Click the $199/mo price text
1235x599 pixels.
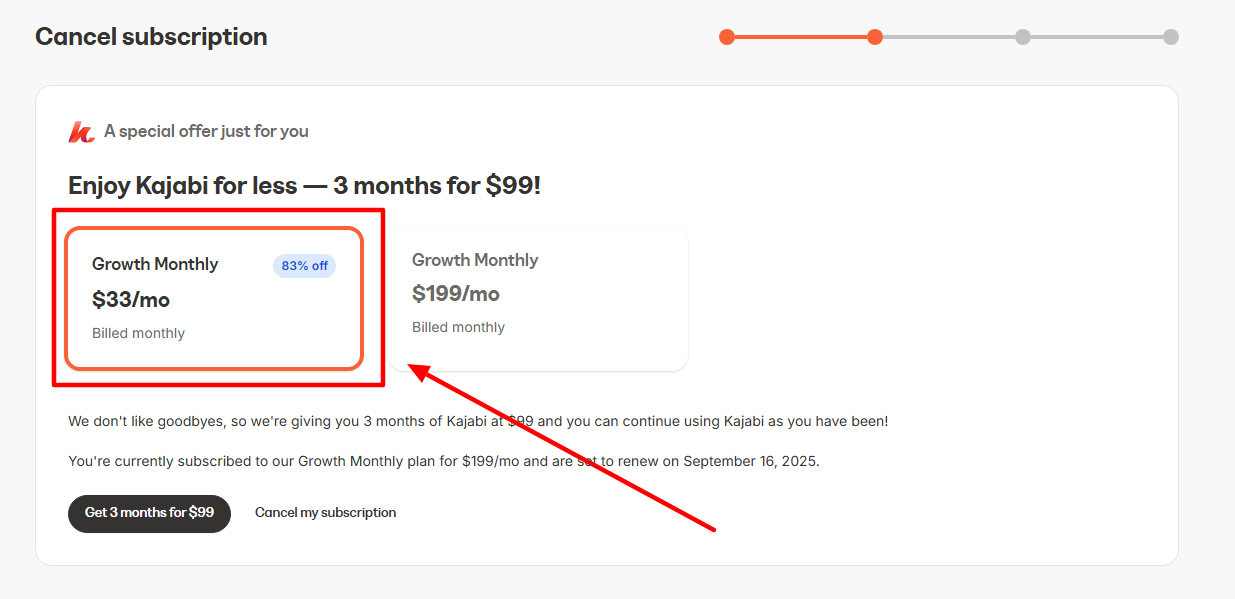point(456,294)
